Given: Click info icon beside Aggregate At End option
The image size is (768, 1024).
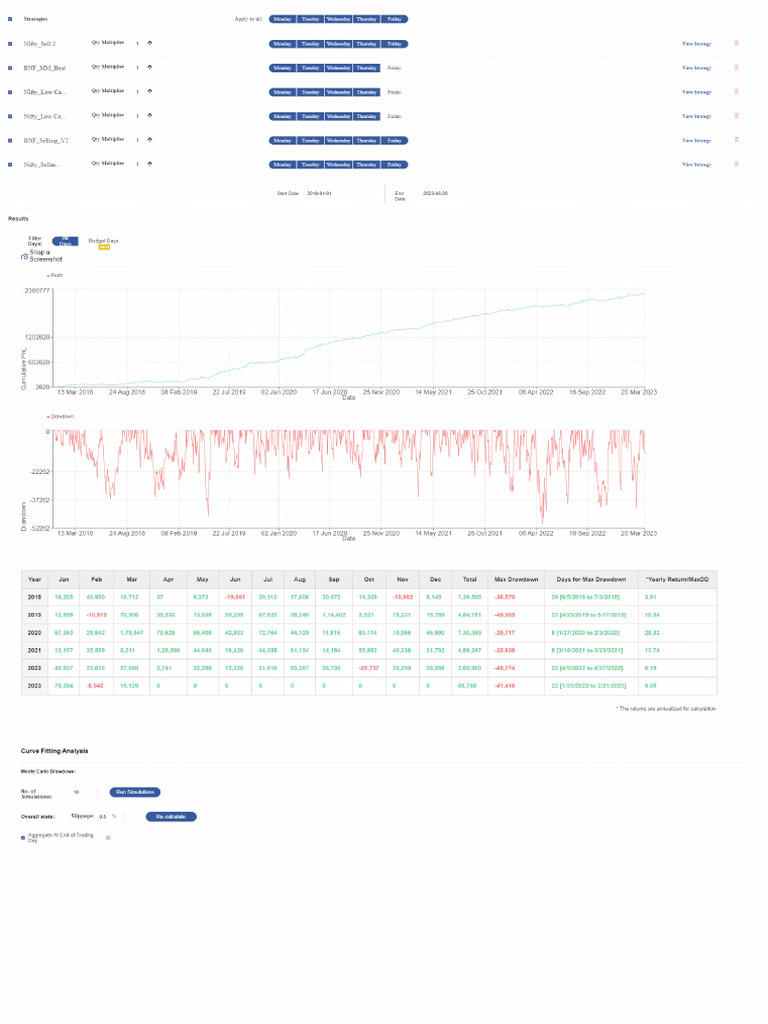Looking at the screenshot, I should pyautogui.click(x=108, y=837).
